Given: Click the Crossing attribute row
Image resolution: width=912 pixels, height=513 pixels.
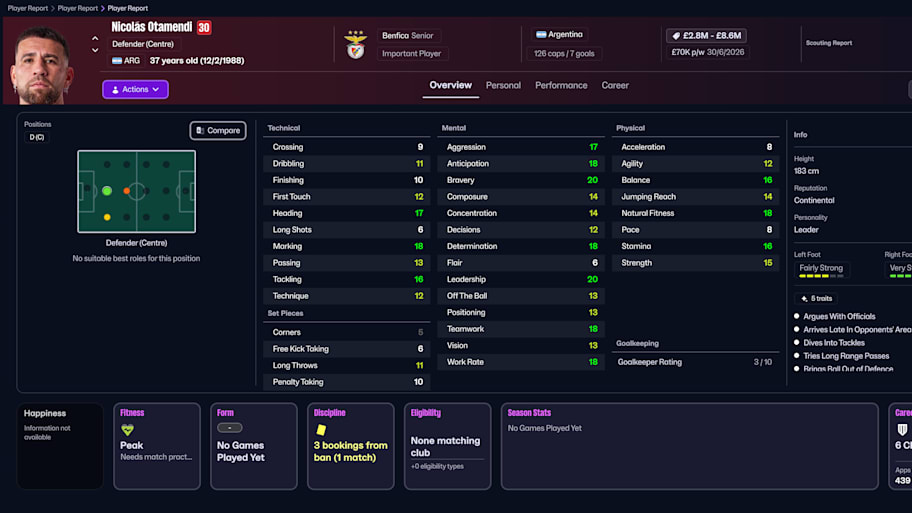Looking at the screenshot, I should pos(347,147).
